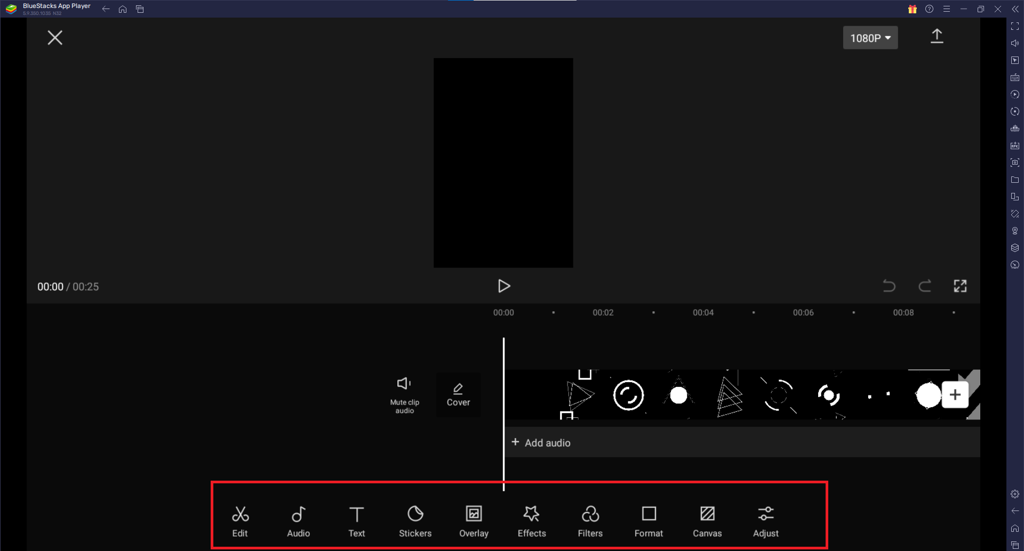Viewport: 1024px width, 551px height.
Task: Expand the 1080P resolution dropdown
Action: coord(870,38)
